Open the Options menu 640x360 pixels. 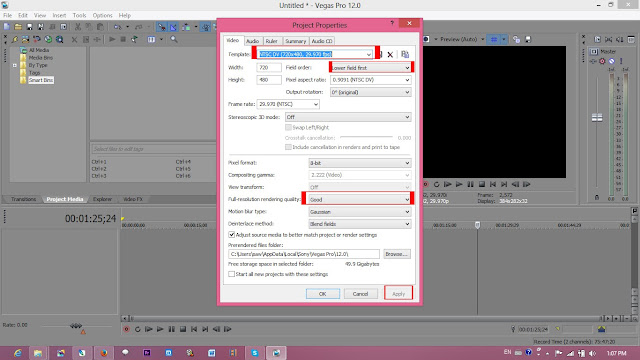coord(102,16)
